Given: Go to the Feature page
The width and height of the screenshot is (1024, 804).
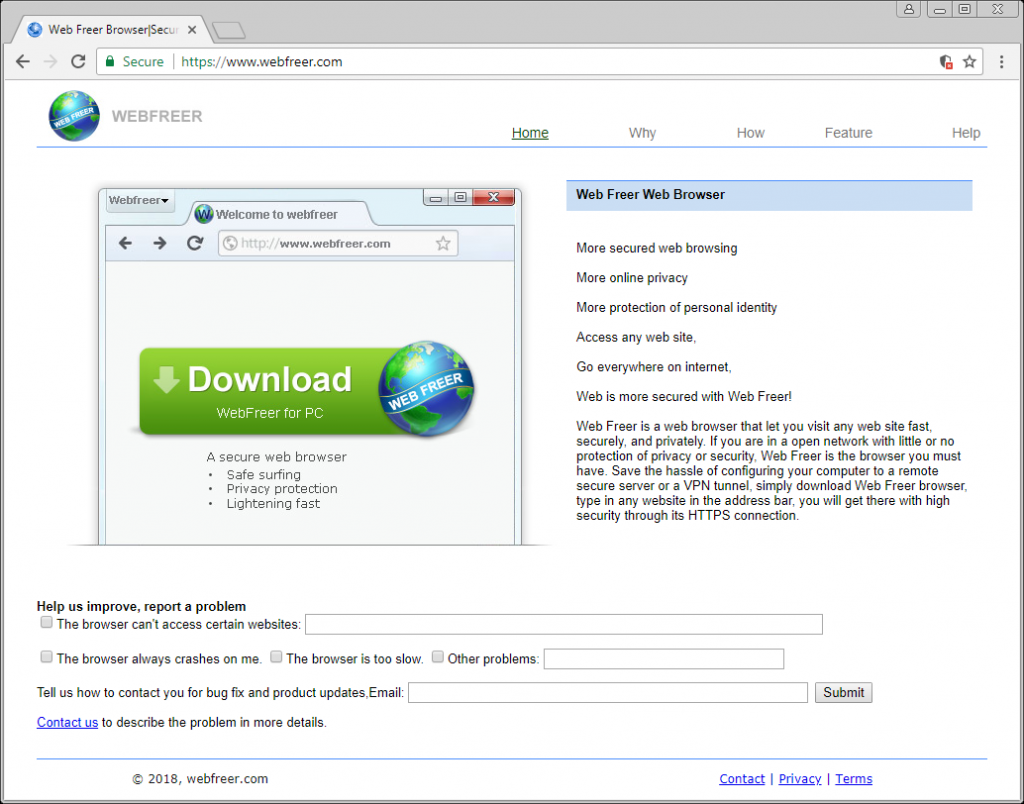Looking at the screenshot, I should [x=848, y=133].
